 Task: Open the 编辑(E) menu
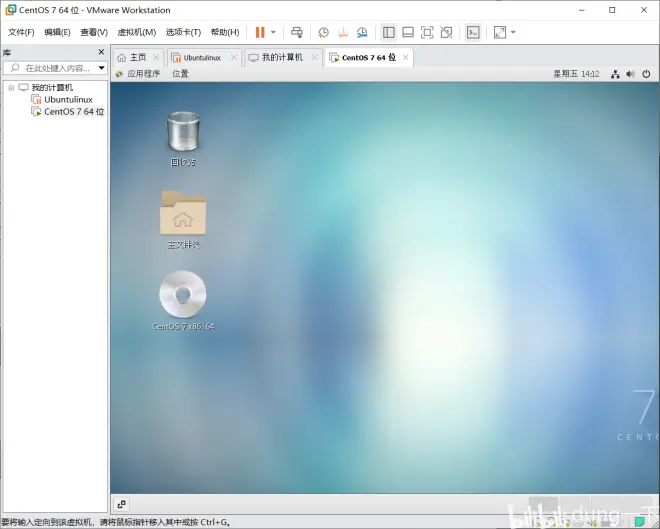tap(57, 32)
